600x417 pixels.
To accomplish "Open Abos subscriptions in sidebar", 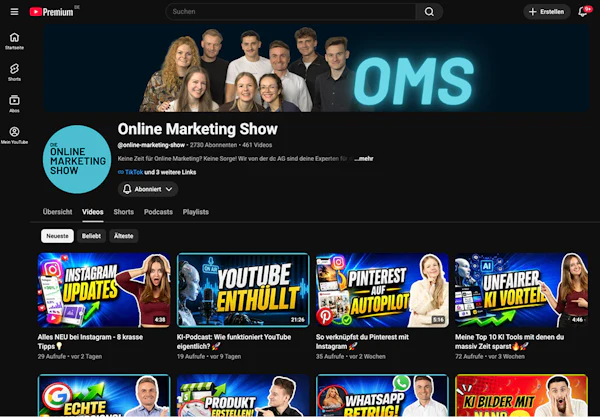I will click(14, 104).
